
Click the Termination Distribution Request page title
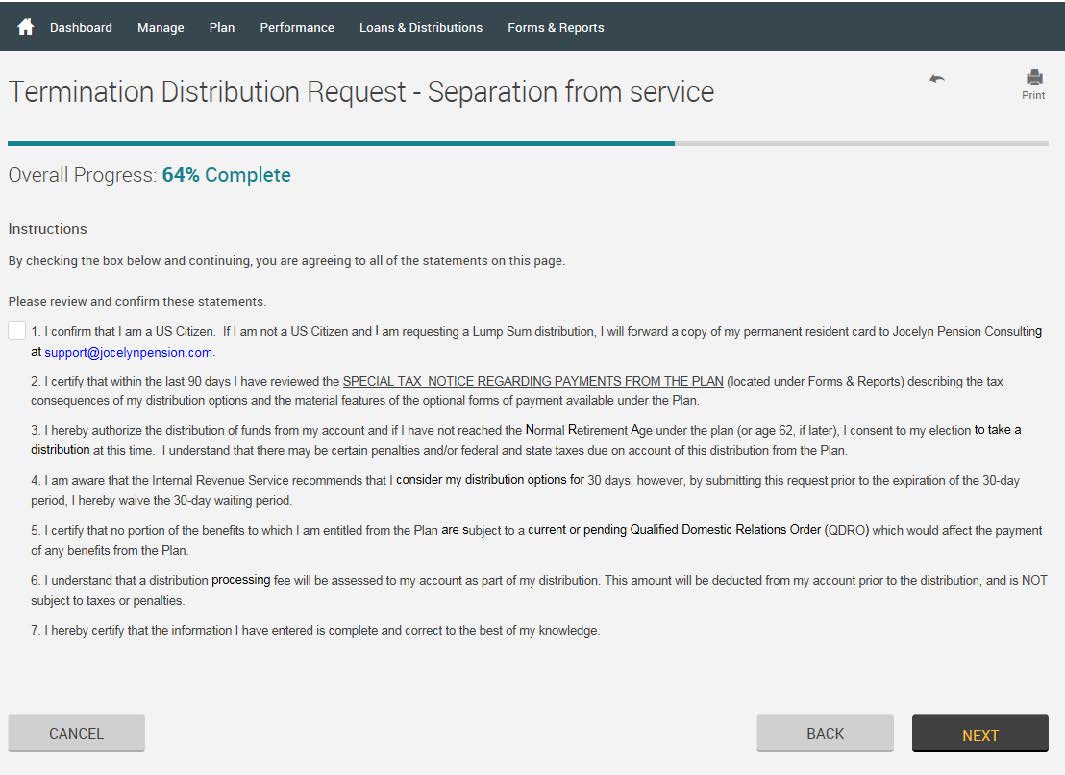361,92
